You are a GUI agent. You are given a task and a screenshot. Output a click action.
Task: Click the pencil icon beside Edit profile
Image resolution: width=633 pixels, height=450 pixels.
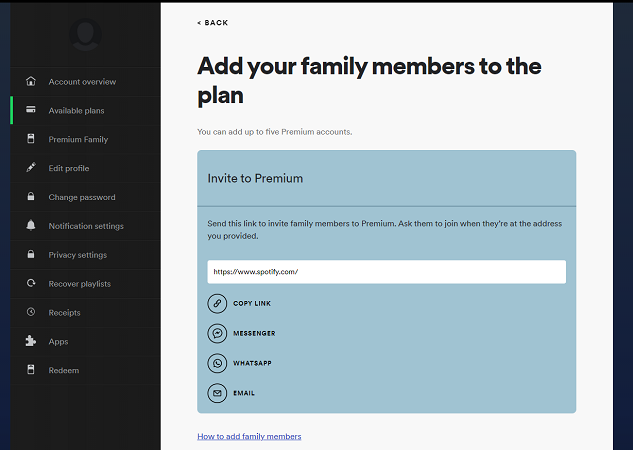[31, 168]
